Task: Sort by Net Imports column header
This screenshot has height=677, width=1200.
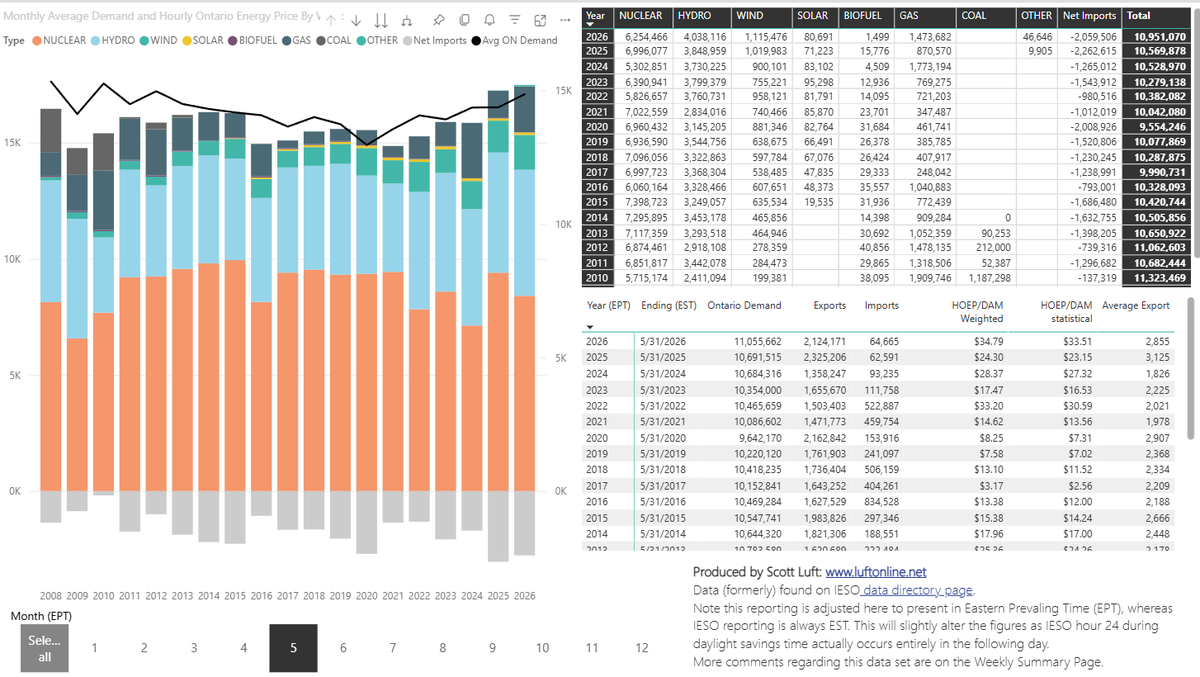Action: [x=1090, y=16]
